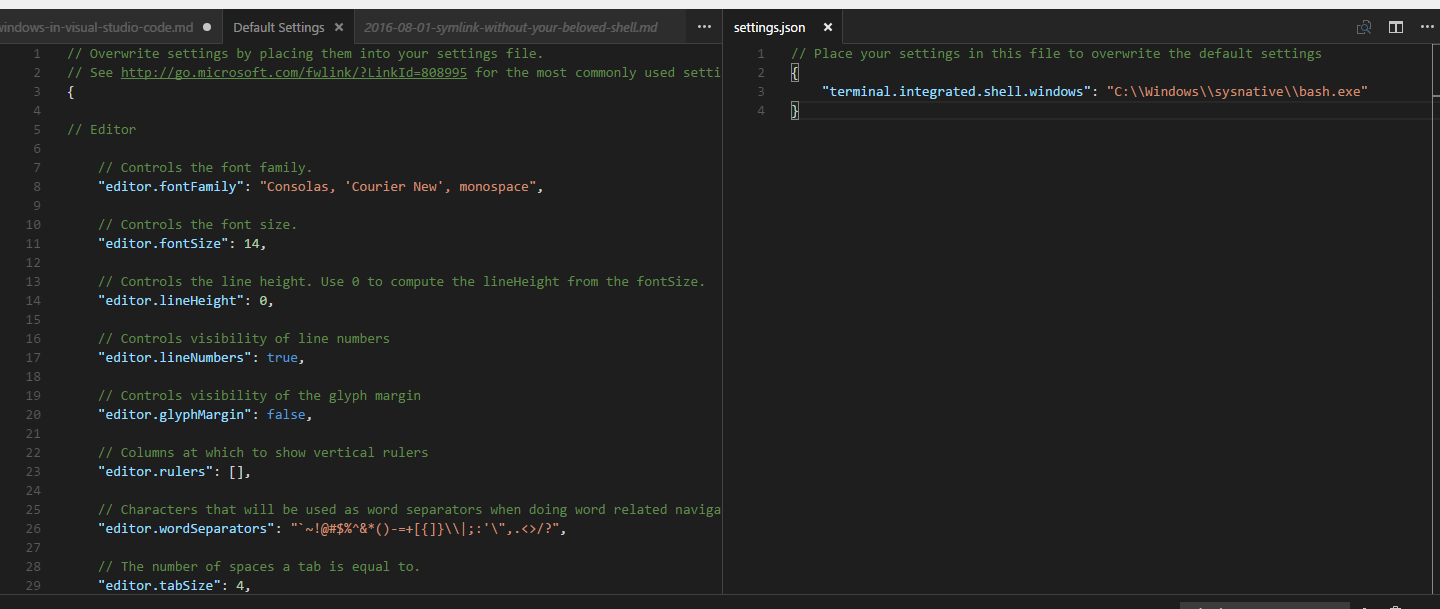The image size is (1440, 609).
Task: Close the Default Settings tab
Action: pos(337,27)
